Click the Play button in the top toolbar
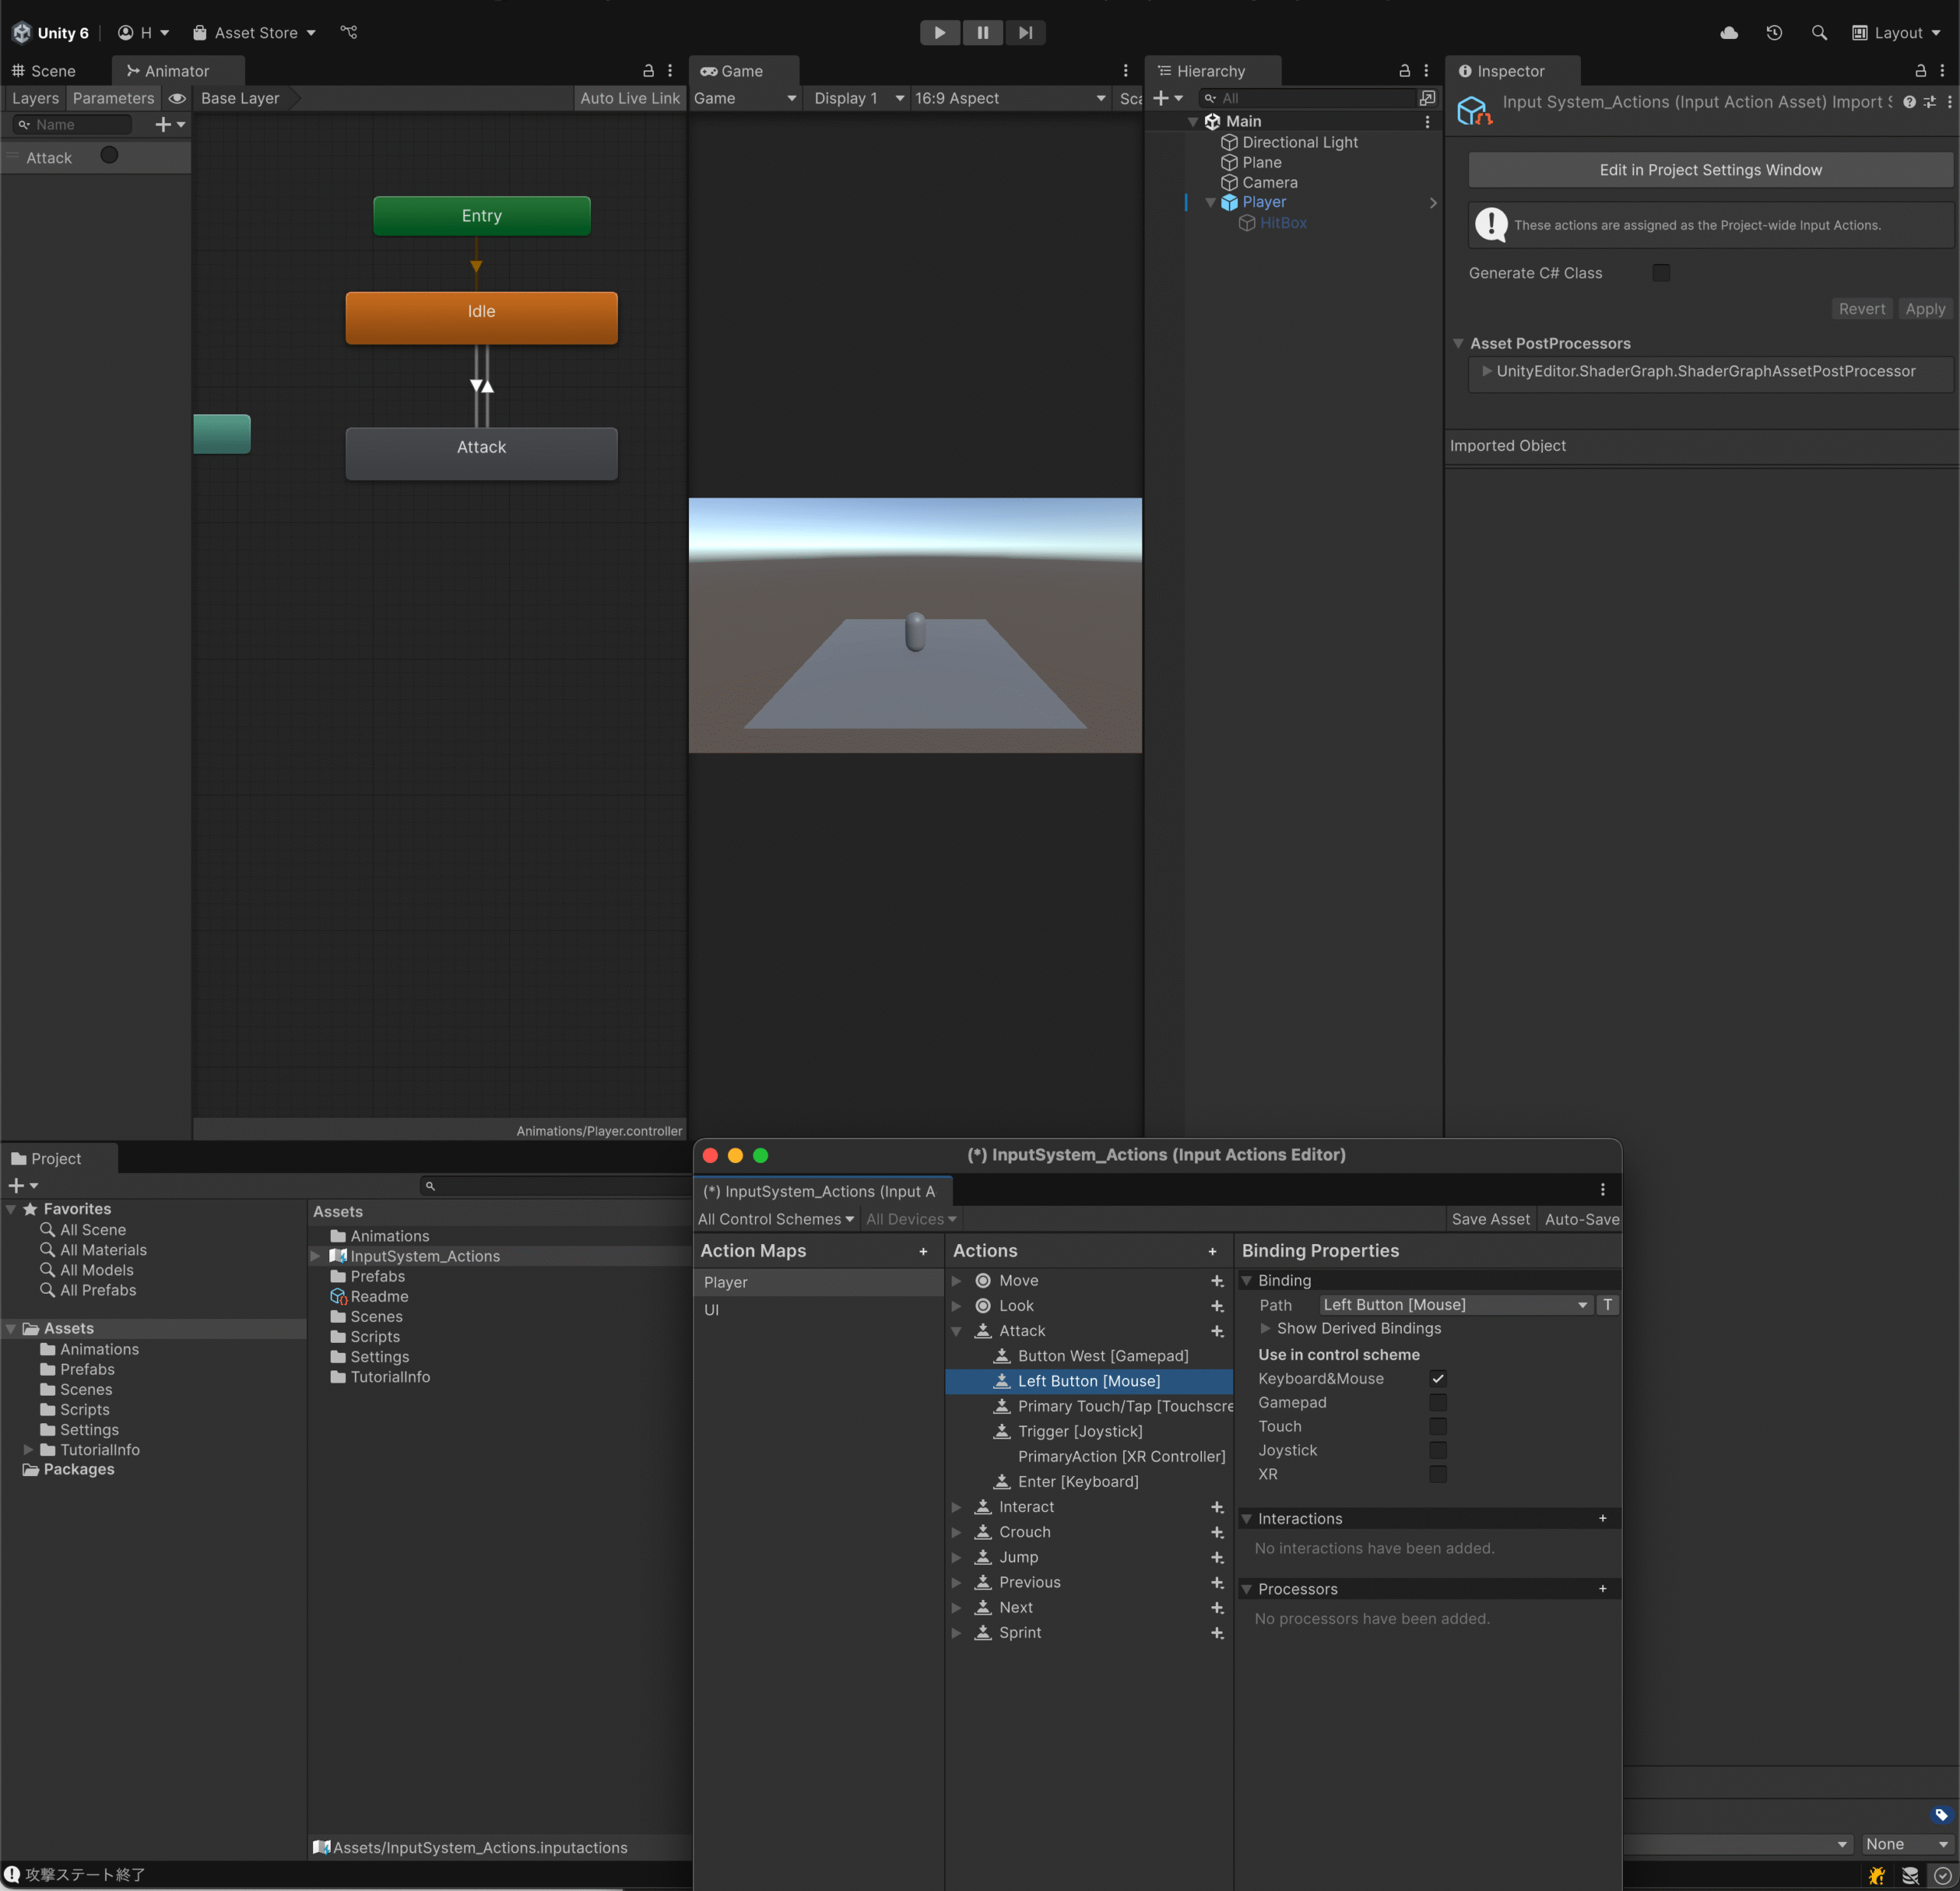 click(939, 32)
